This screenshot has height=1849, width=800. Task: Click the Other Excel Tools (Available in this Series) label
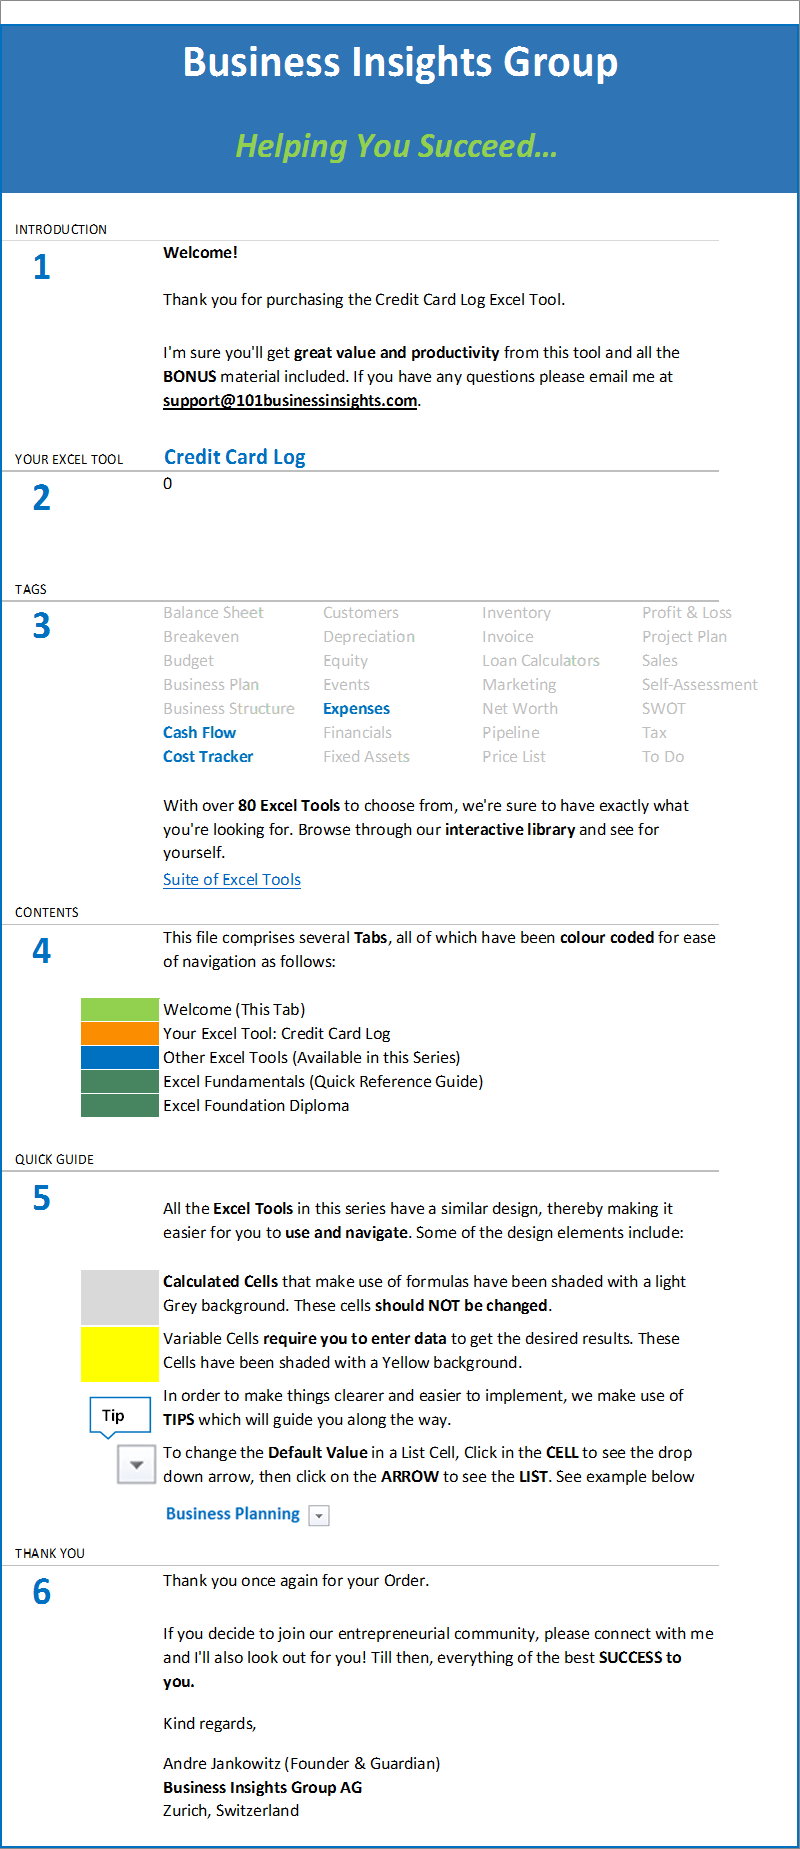(312, 1057)
